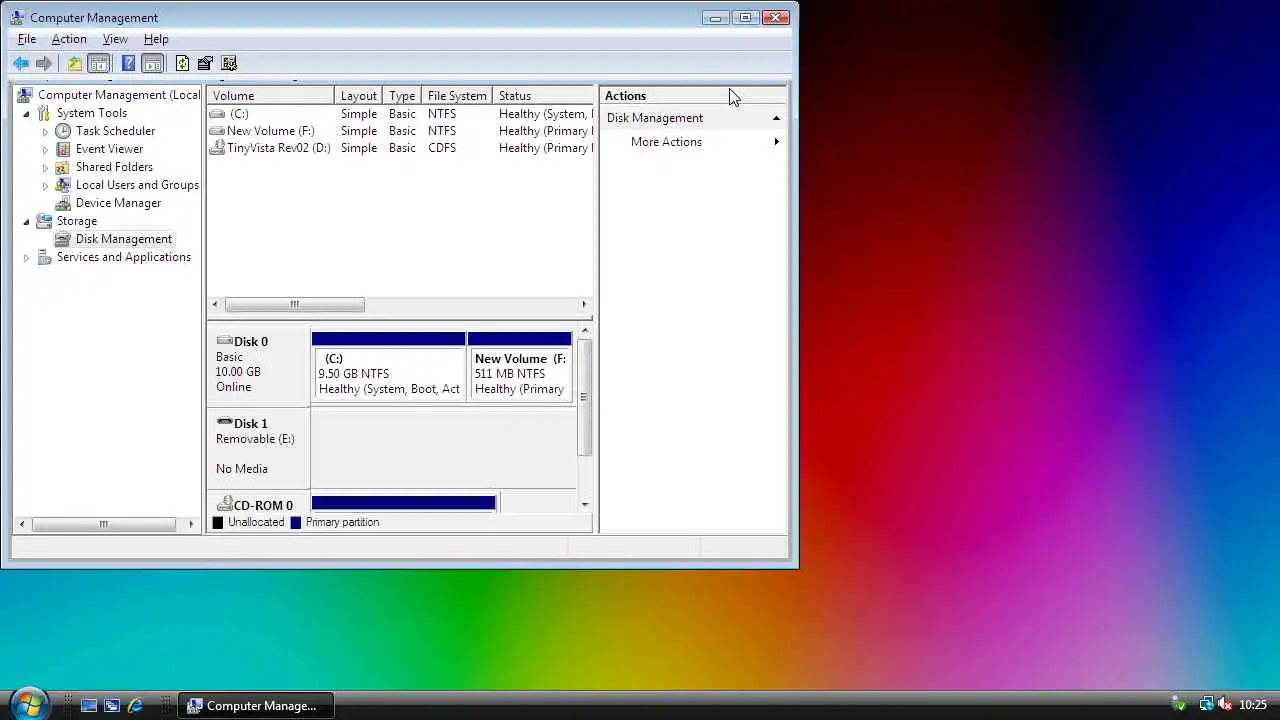
Task: Open the File menu
Action: [27, 39]
